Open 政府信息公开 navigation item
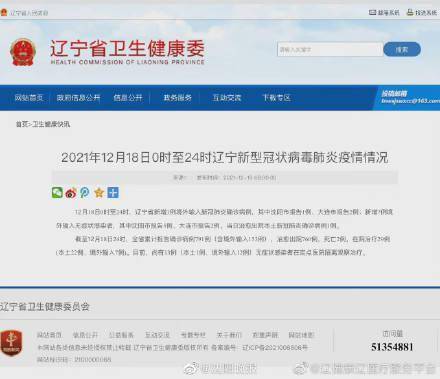This screenshot has height=379, width=440. (x=78, y=98)
